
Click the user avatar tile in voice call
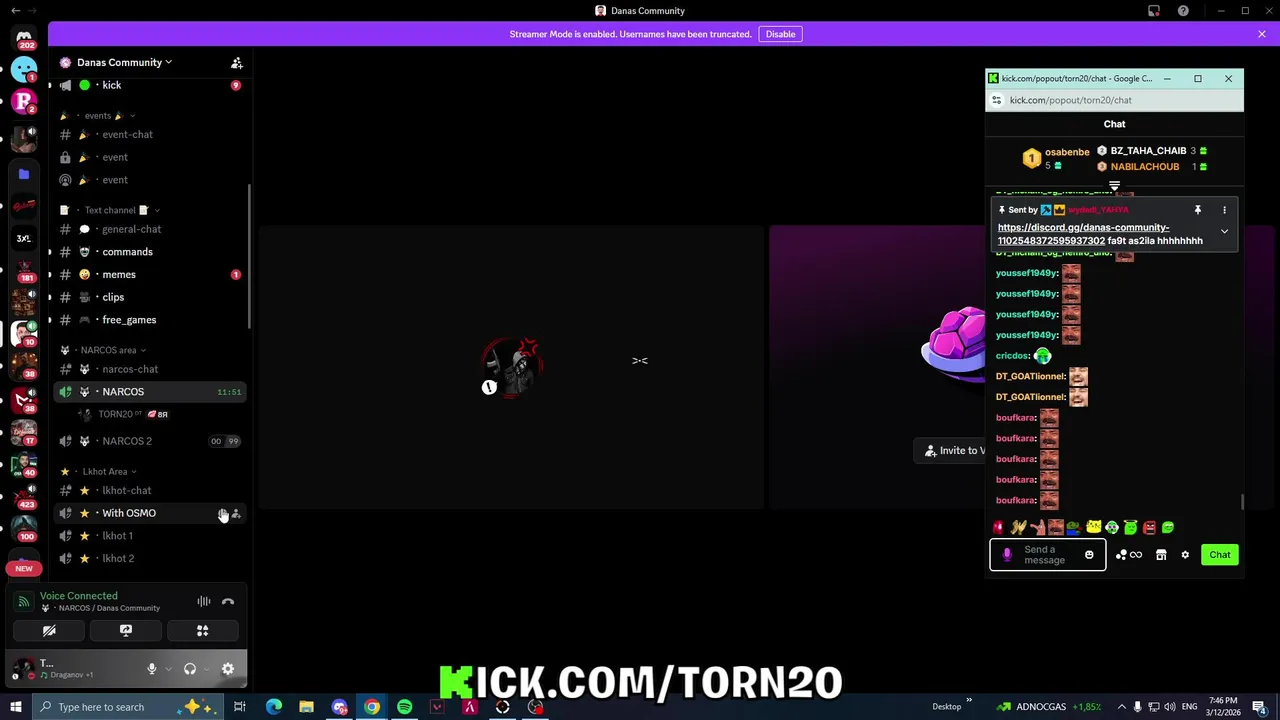pyautogui.click(x=511, y=367)
